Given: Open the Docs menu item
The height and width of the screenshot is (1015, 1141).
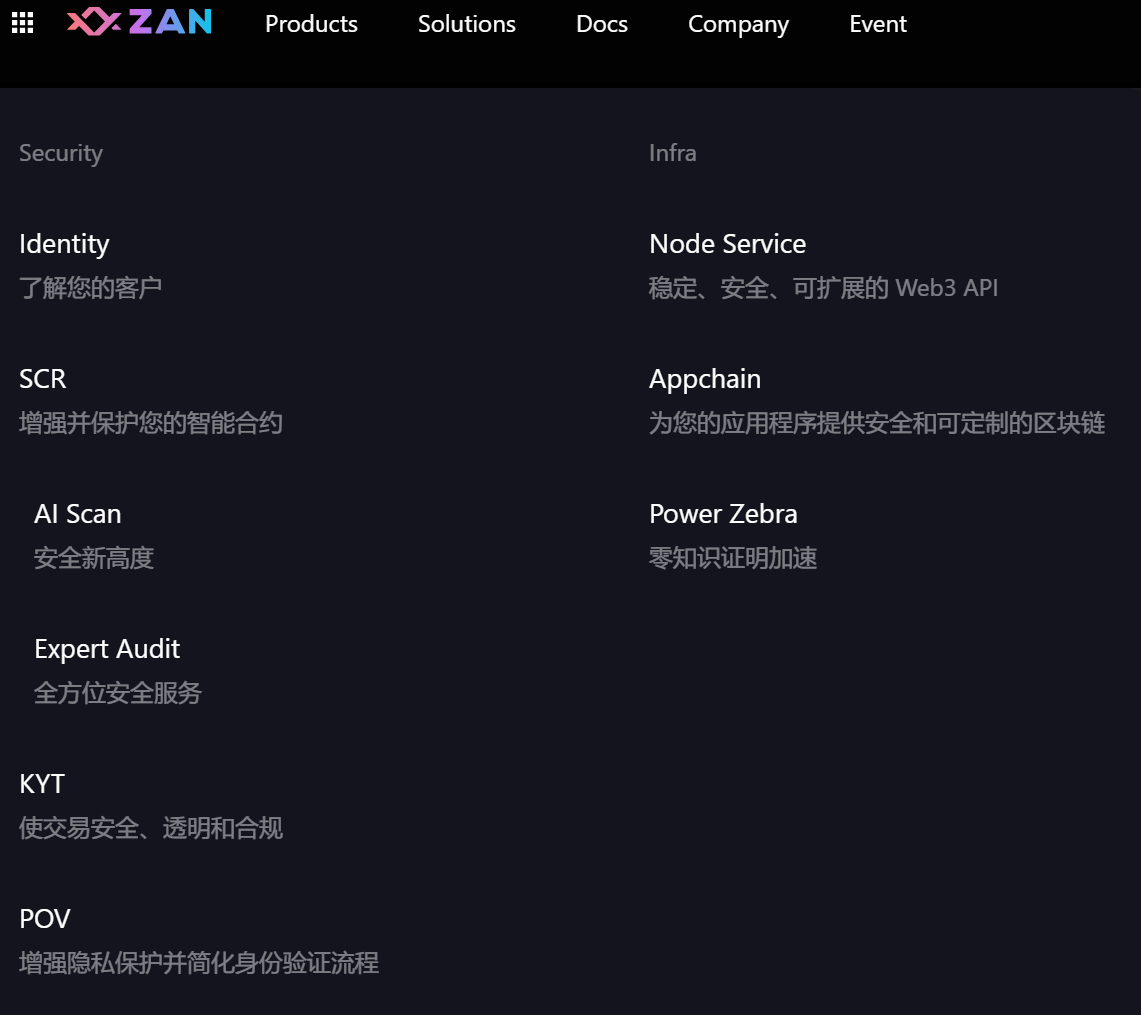Looking at the screenshot, I should pos(602,24).
